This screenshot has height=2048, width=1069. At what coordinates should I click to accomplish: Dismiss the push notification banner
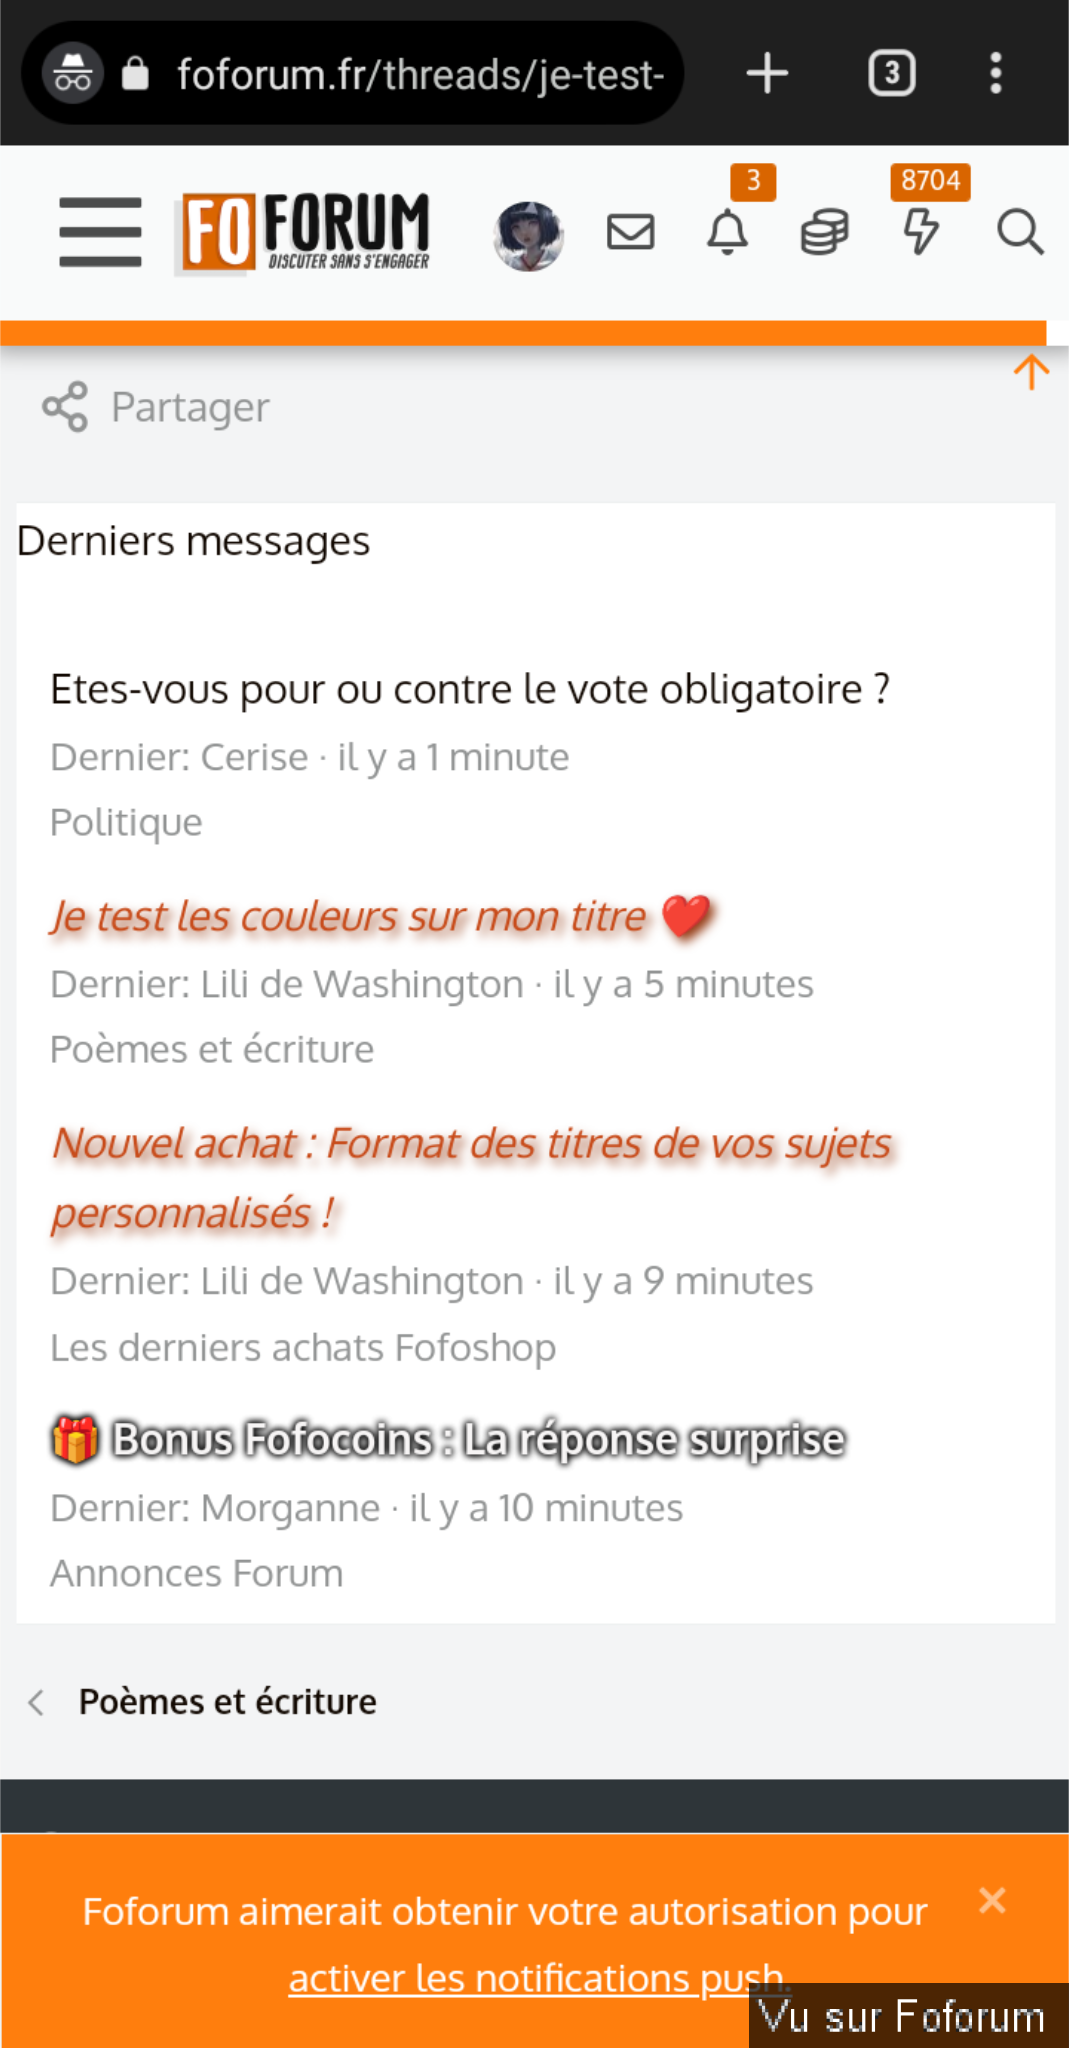pos(992,1900)
